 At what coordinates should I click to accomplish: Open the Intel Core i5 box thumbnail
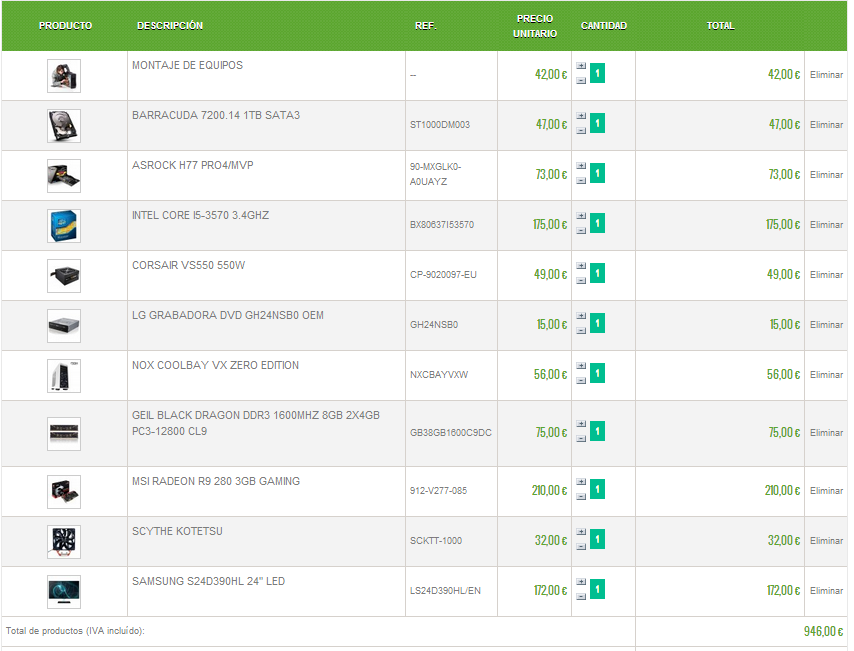64,227
